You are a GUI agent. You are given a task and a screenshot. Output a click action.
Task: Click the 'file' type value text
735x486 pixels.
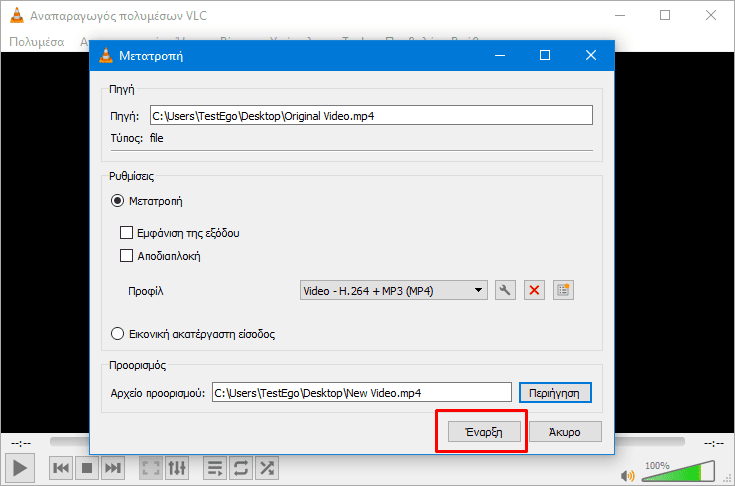tap(157, 138)
